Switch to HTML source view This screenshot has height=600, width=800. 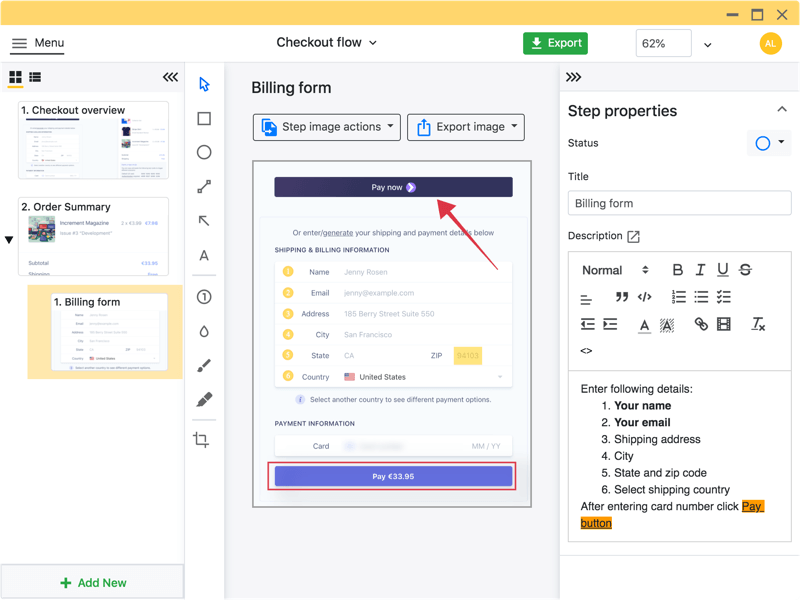(586, 351)
